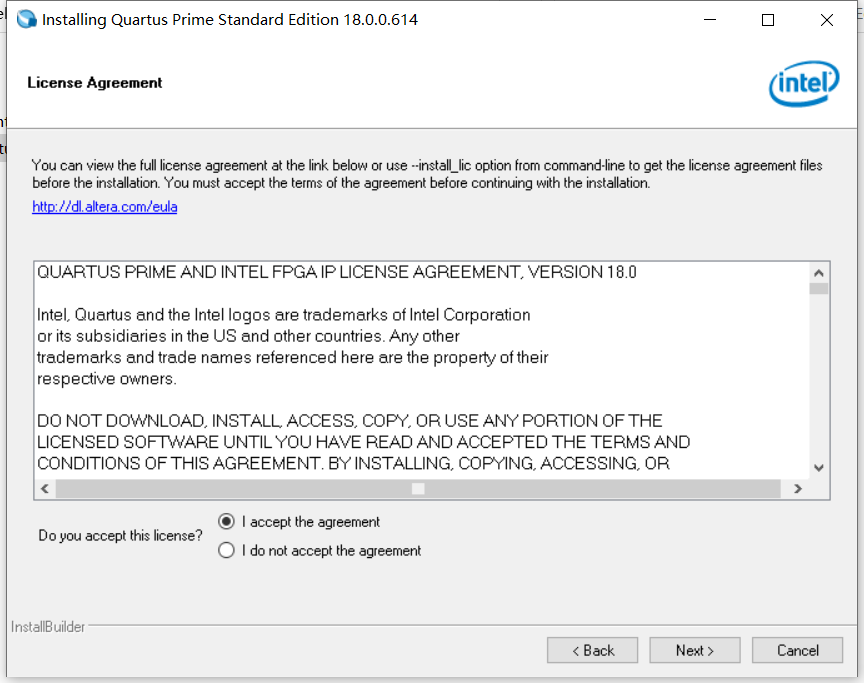Click Next to continue installation
Viewport: 864px width, 683px height.
click(694, 650)
